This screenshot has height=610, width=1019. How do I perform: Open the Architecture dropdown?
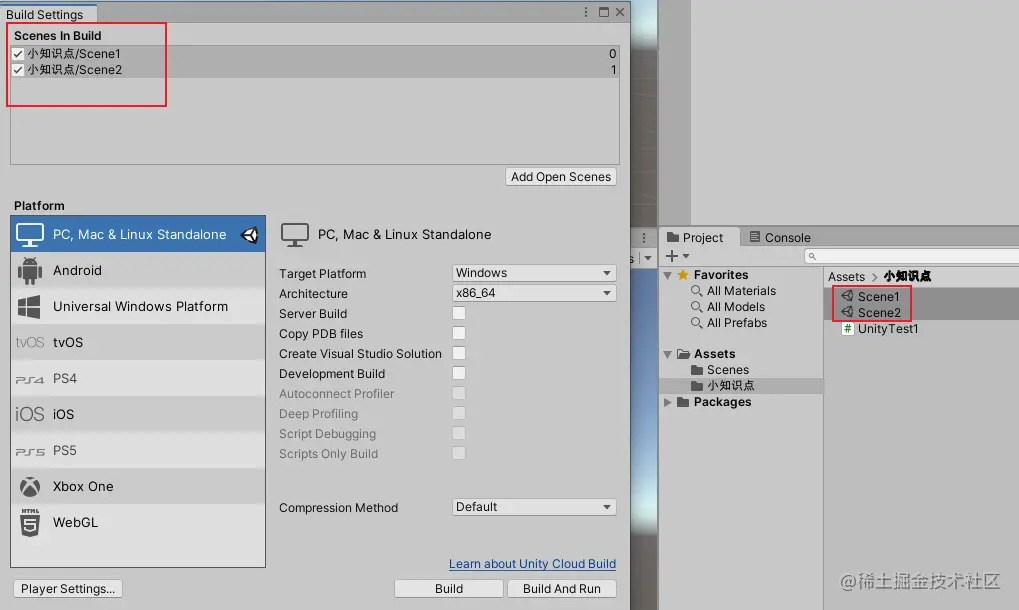[534, 293]
